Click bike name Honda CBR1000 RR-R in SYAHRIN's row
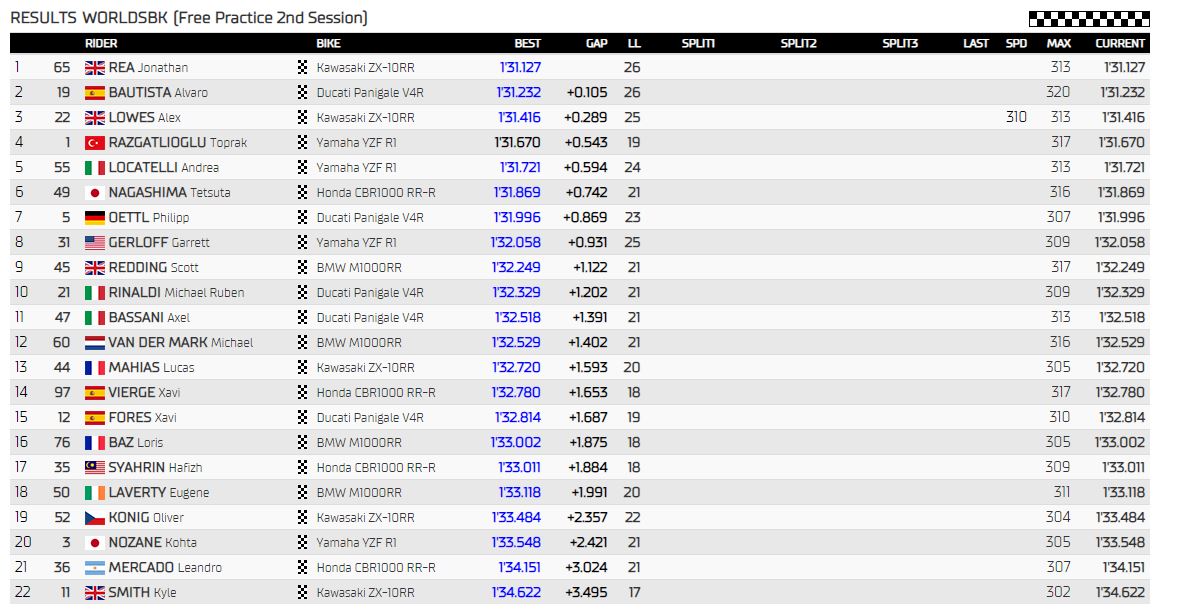 tap(376, 468)
